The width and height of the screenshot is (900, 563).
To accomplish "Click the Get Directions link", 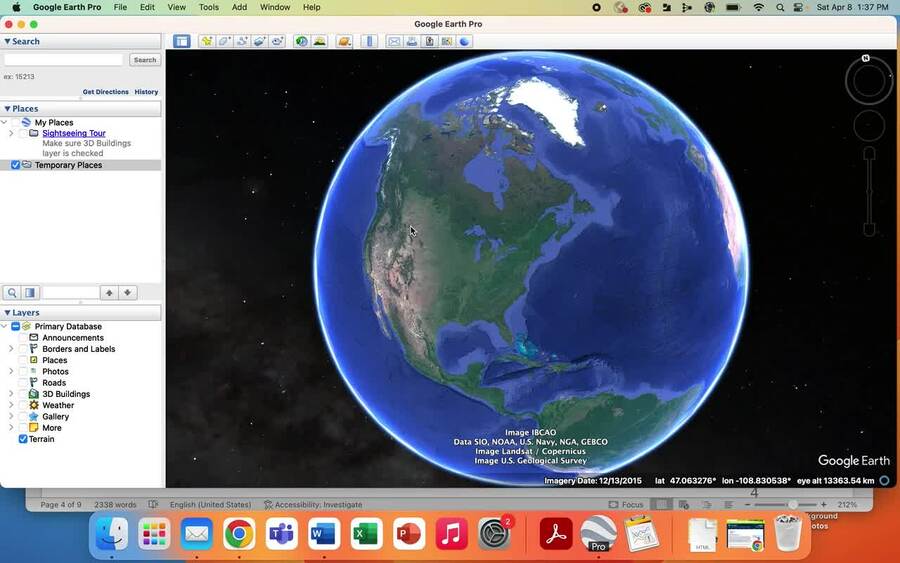I will pos(105,92).
